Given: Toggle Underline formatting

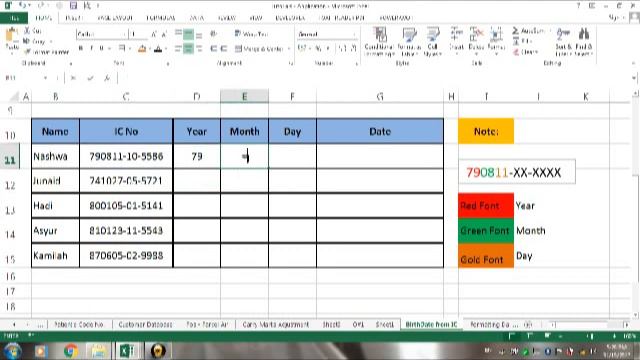Looking at the screenshot, I should tap(101, 49).
